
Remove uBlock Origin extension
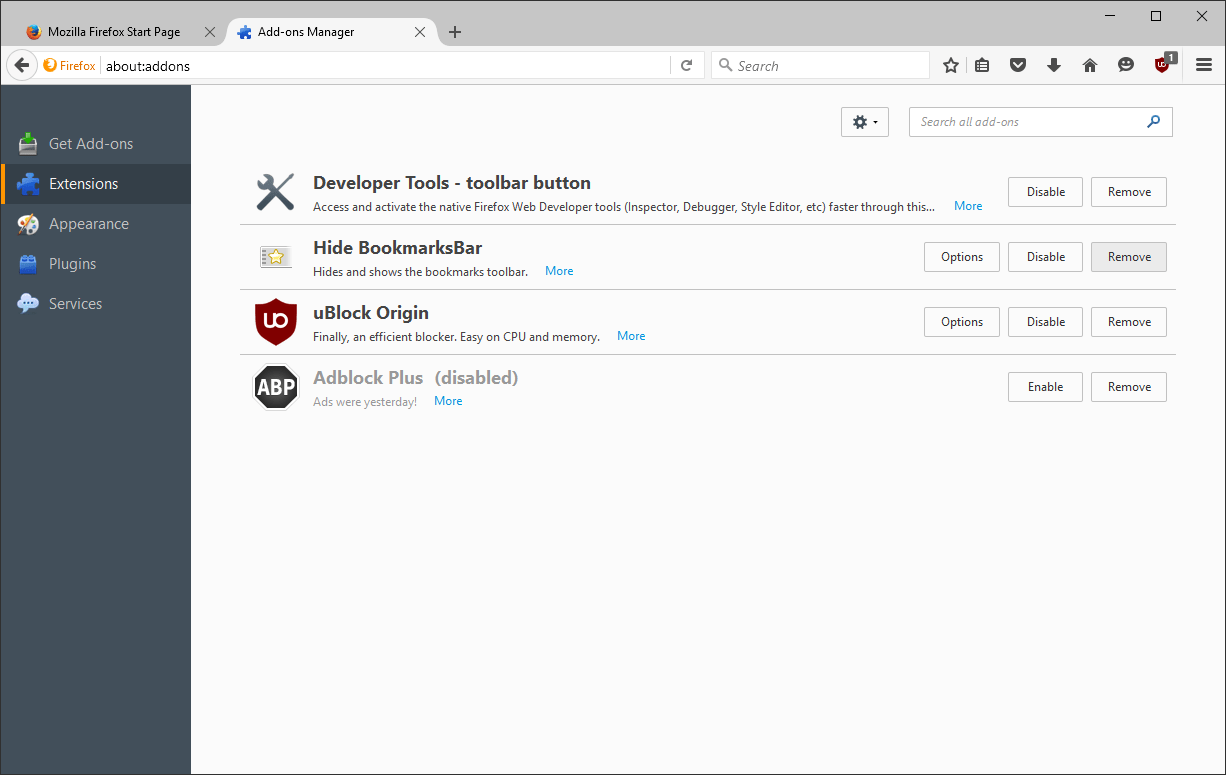(1129, 322)
